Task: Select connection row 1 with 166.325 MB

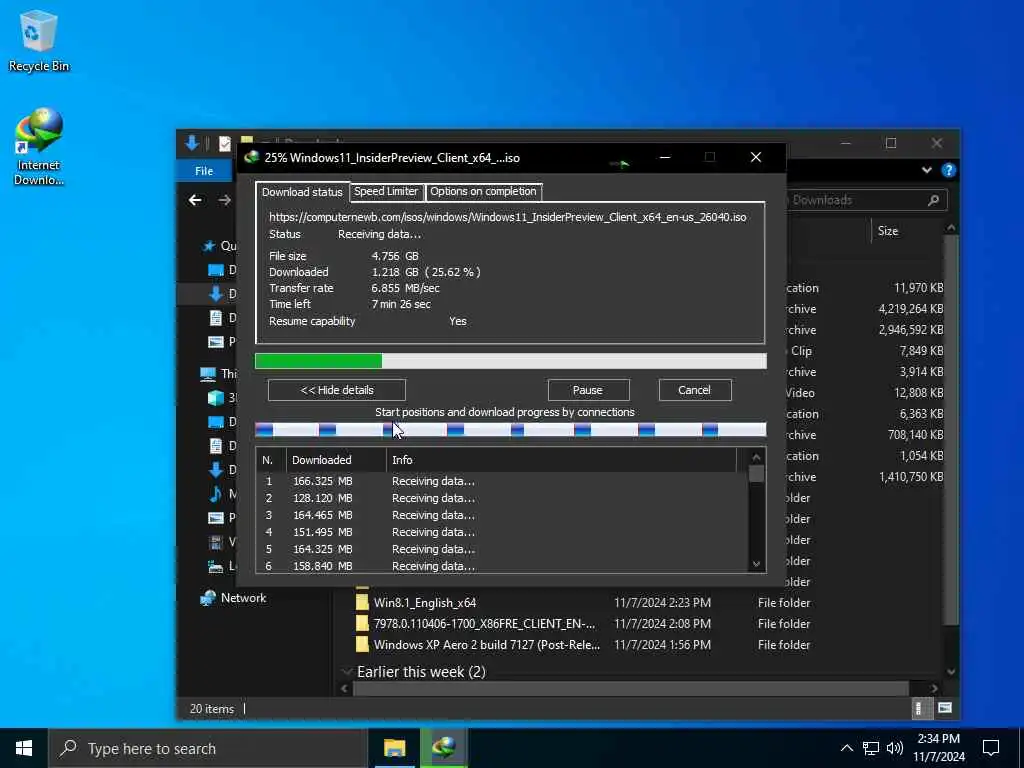Action: (502, 481)
